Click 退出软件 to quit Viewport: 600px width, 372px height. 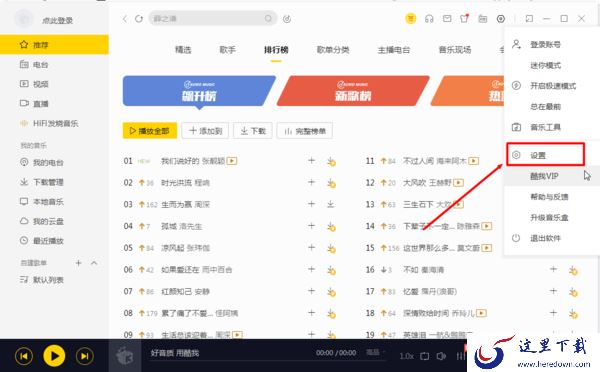click(545, 238)
